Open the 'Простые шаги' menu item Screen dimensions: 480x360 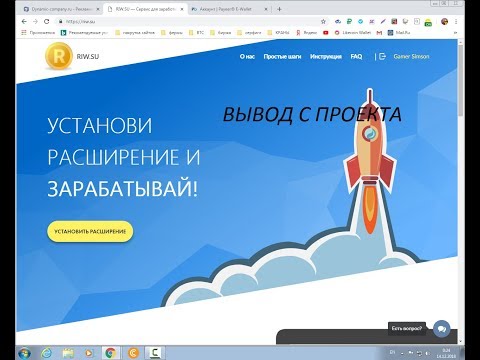click(282, 57)
